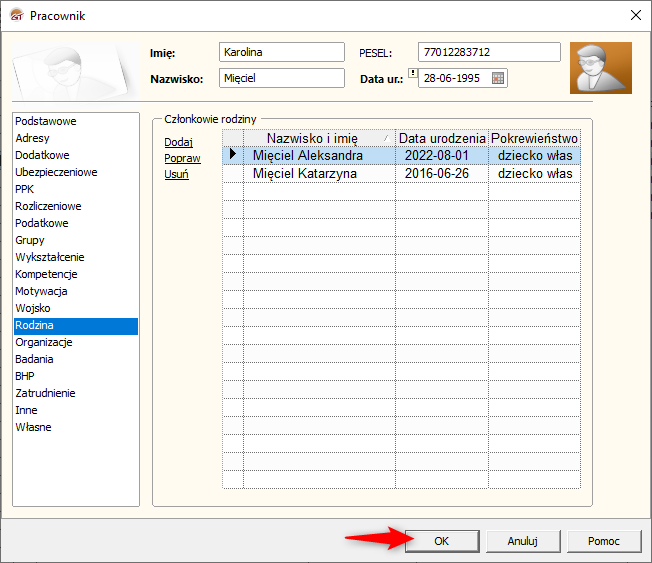
Task: Go to the Zatrudnienie section
Action: [45, 393]
